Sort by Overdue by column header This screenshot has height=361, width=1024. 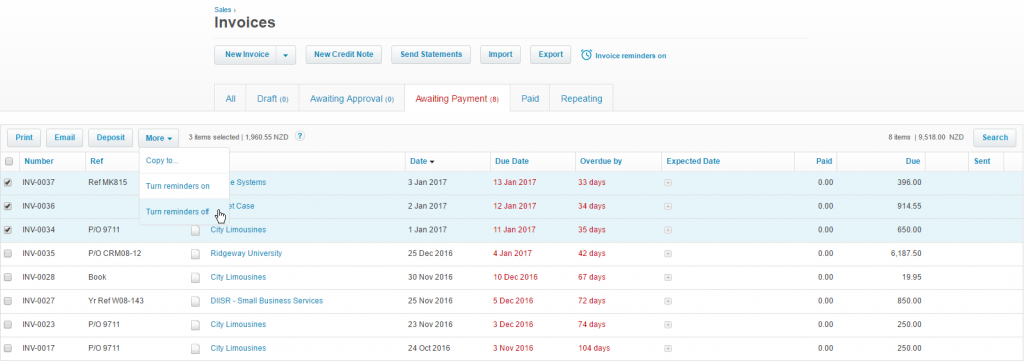pos(600,161)
